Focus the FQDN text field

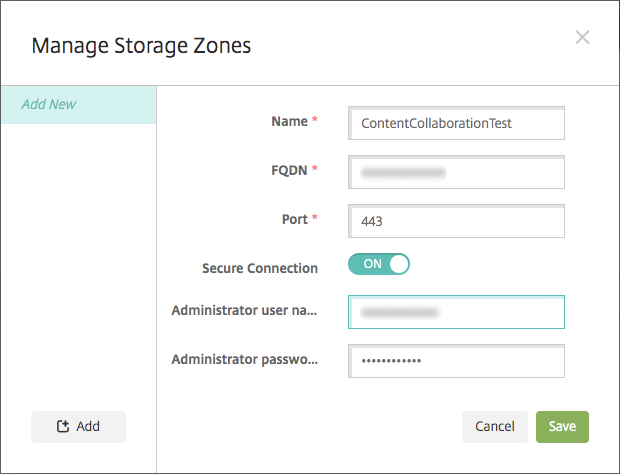pos(456,172)
